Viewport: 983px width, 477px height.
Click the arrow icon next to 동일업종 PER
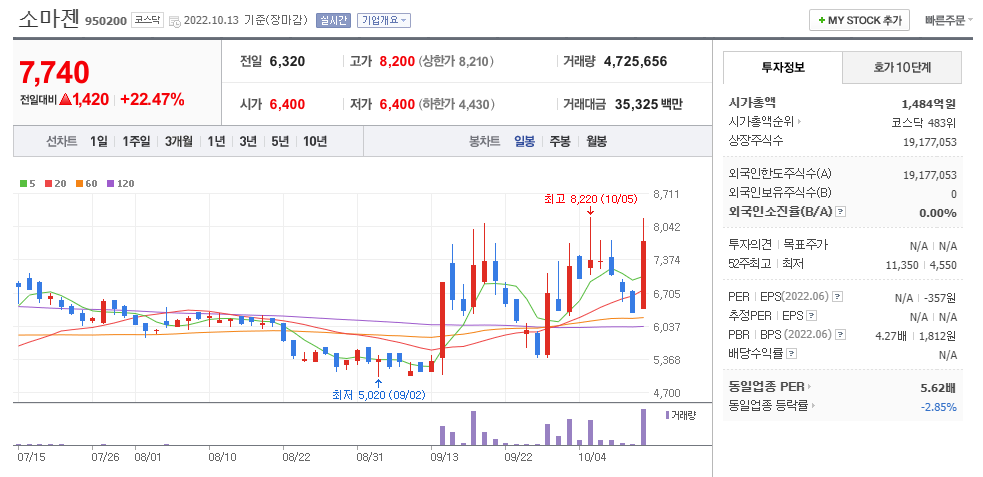[x=809, y=387]
